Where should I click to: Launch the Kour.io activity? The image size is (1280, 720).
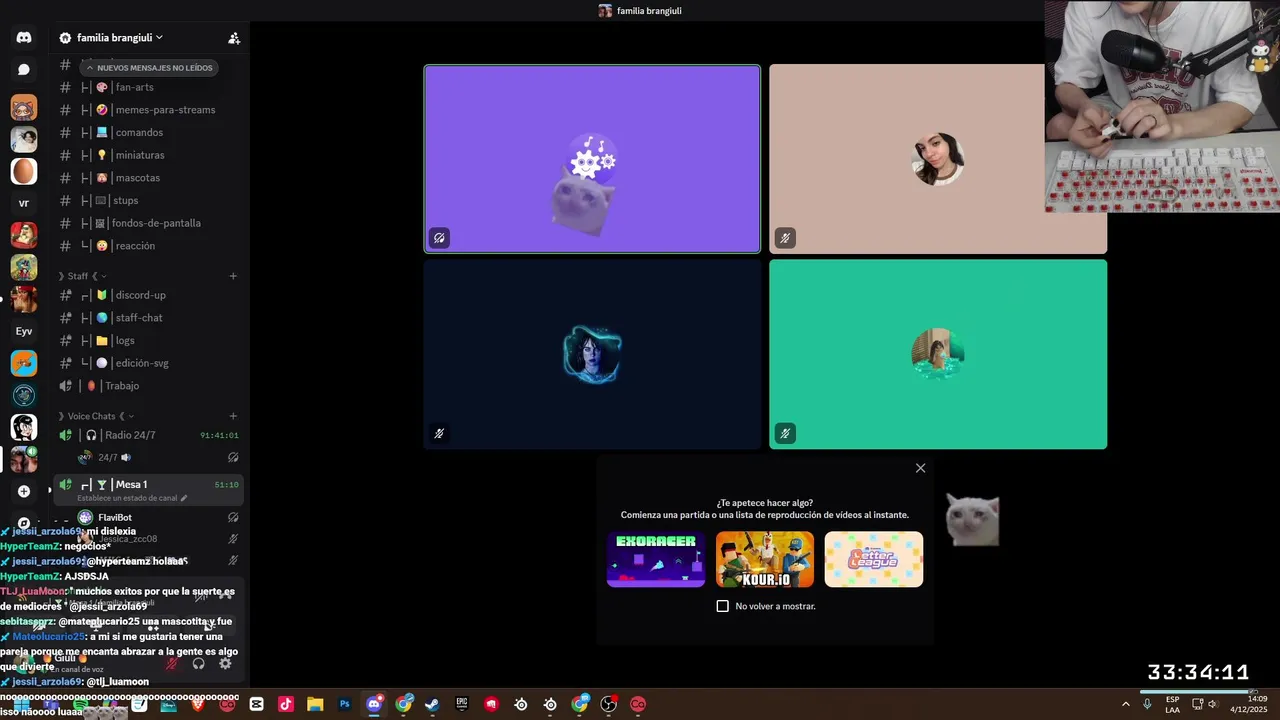coord(765,559)
